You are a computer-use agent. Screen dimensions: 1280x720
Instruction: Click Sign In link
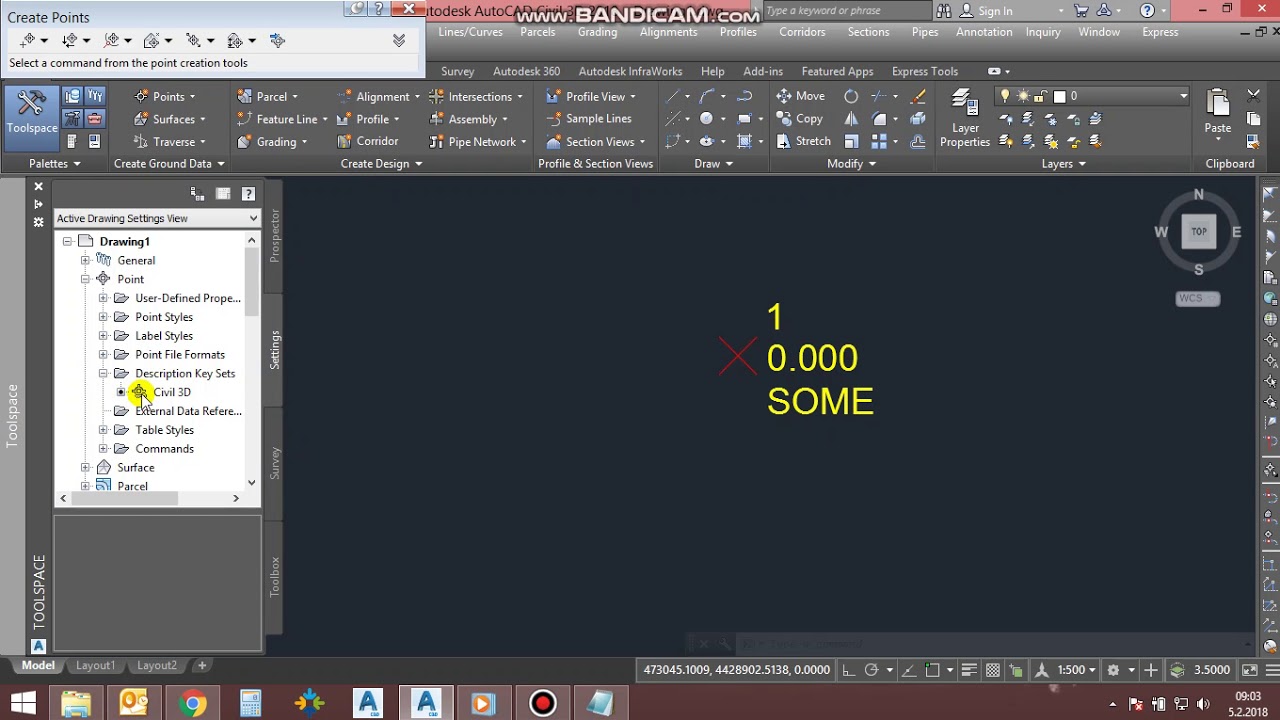tap(995, 10)
